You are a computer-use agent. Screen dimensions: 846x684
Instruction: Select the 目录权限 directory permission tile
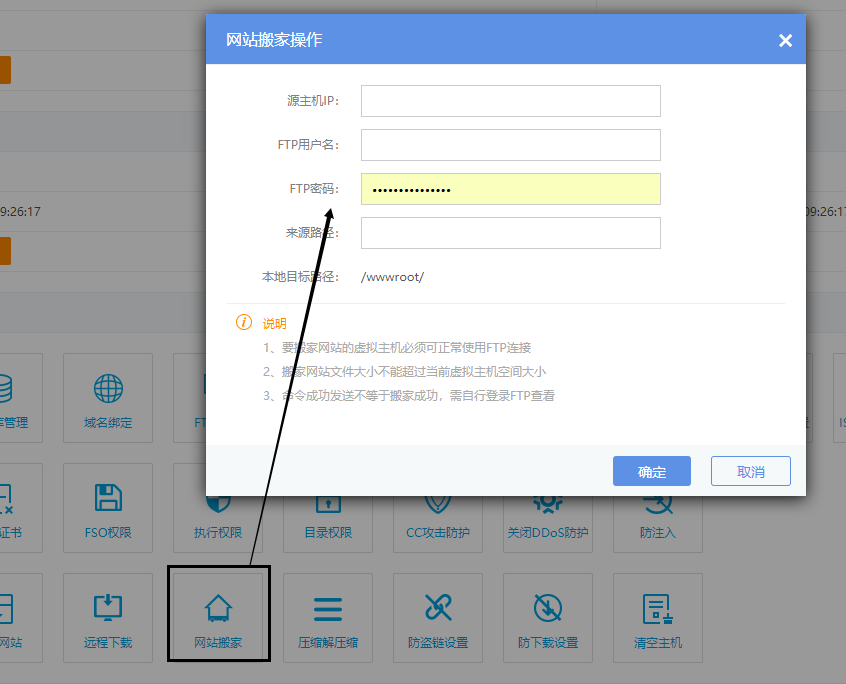pos(328,518)
